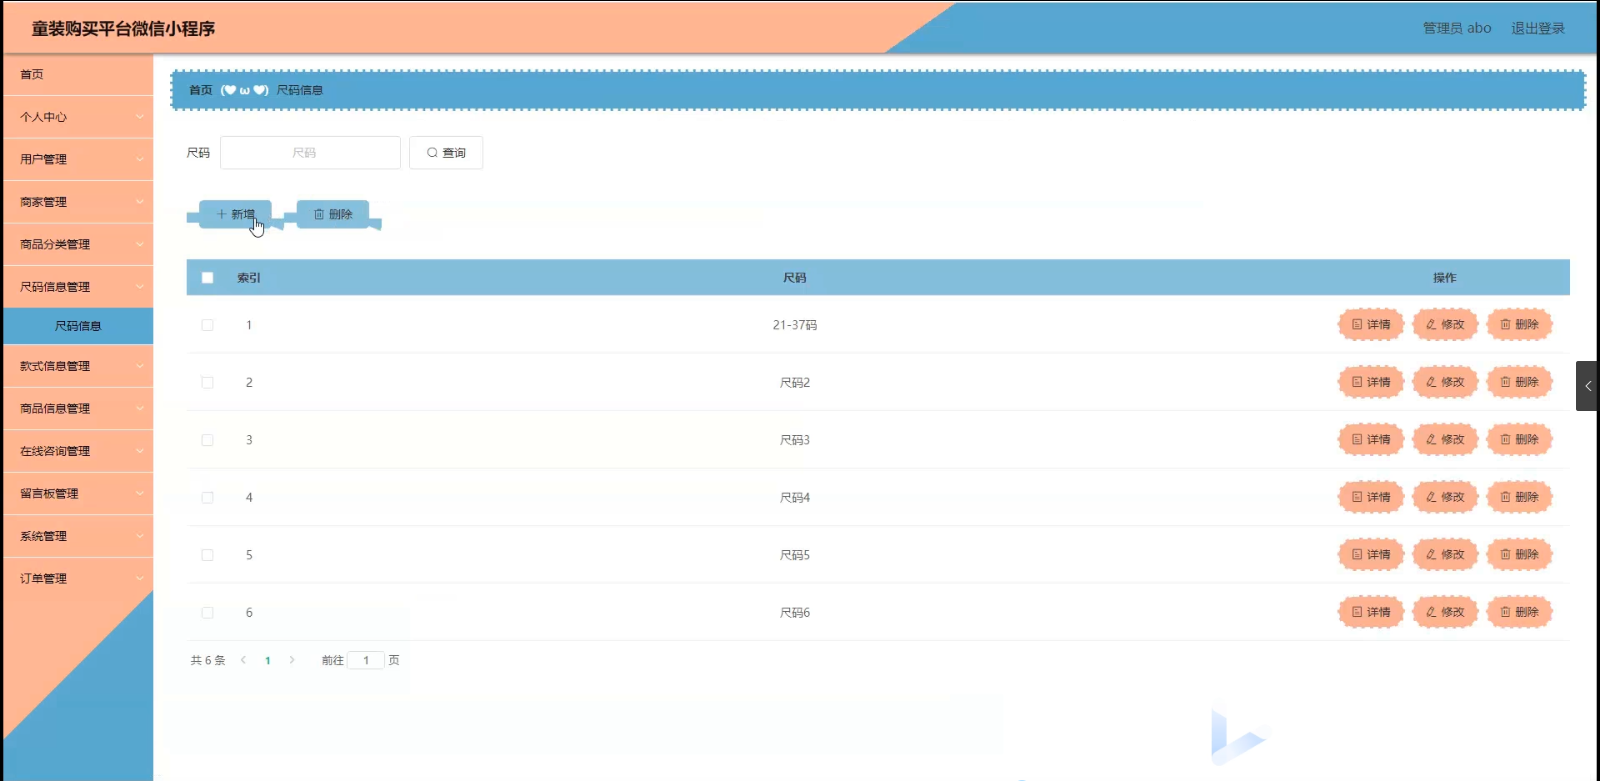Click 删除 for the 尺码4 row
Viewport: 1600px width, 781px height.
point(1519,497)
